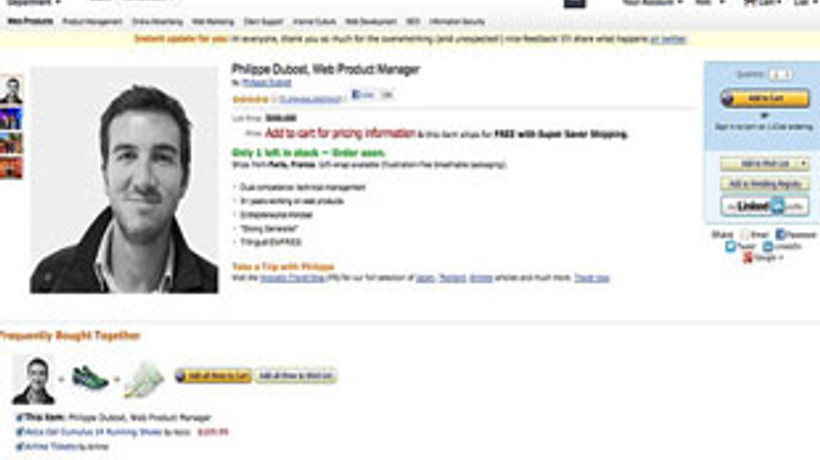The height and width of the screenshot is (460, 820).
Task: Select the Web Development navigation tab
Action: tap(371, 21)
